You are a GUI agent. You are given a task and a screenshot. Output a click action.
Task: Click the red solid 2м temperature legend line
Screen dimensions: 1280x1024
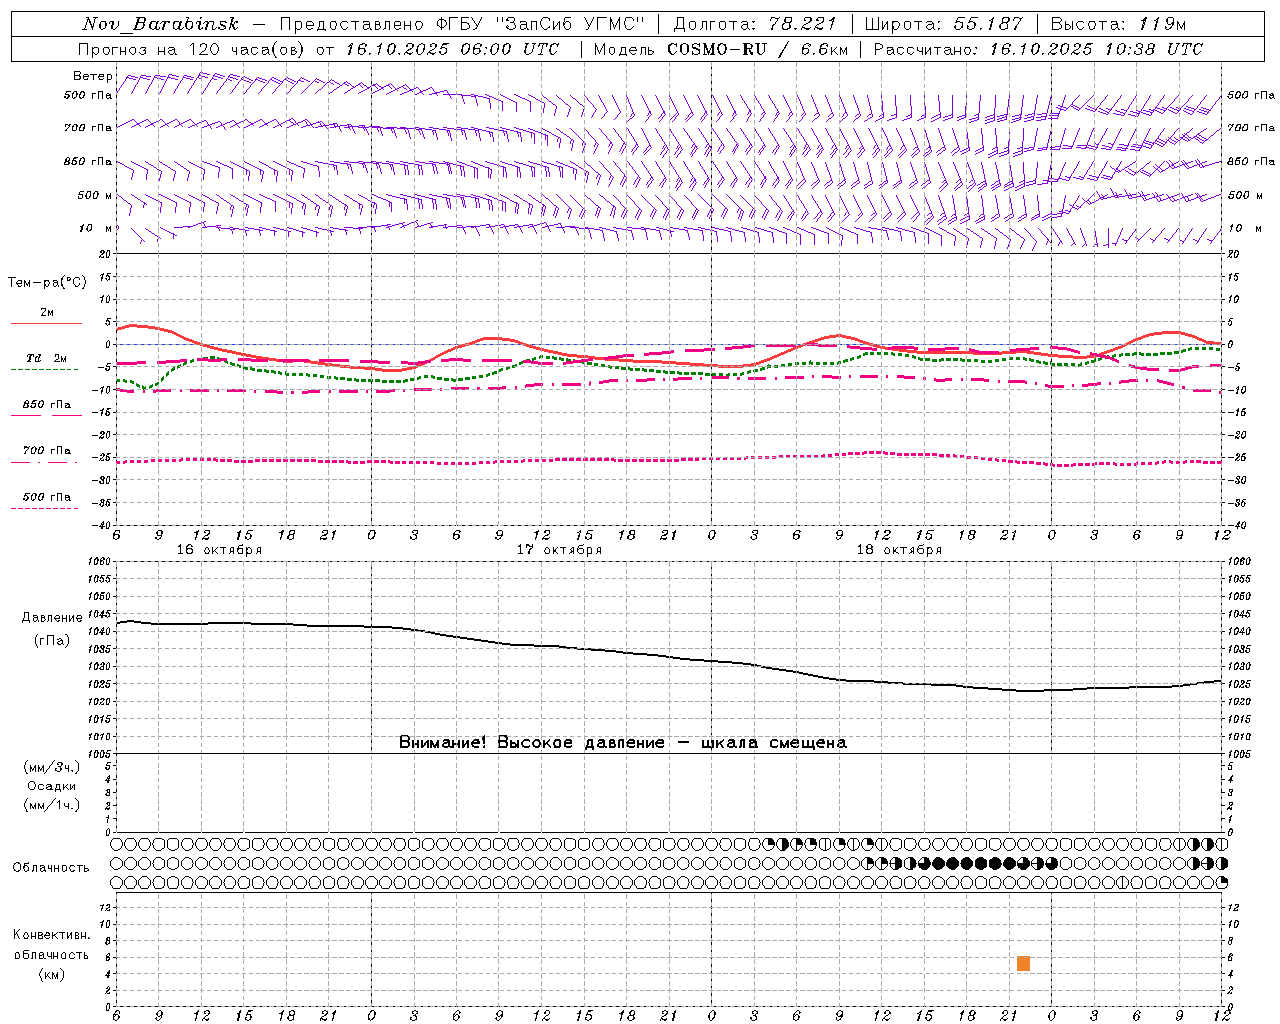click(x=46, y=324)
